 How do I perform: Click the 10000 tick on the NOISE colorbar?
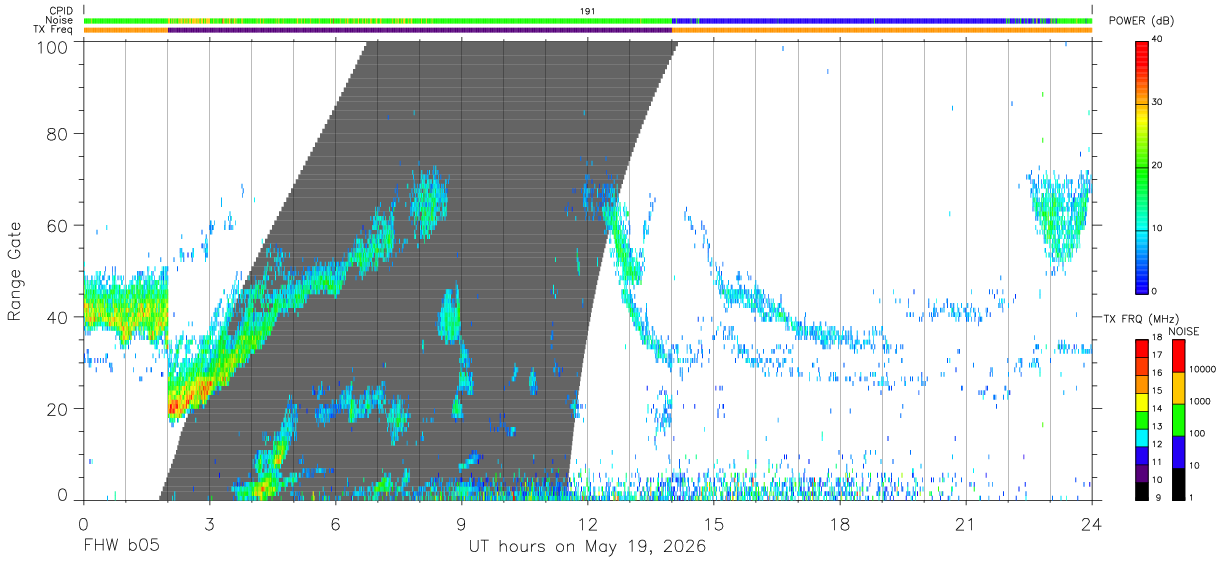(x=1204, y=369)
